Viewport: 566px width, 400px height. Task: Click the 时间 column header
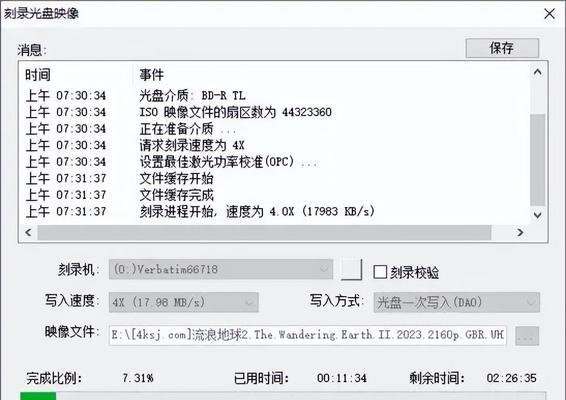(38, 75)
